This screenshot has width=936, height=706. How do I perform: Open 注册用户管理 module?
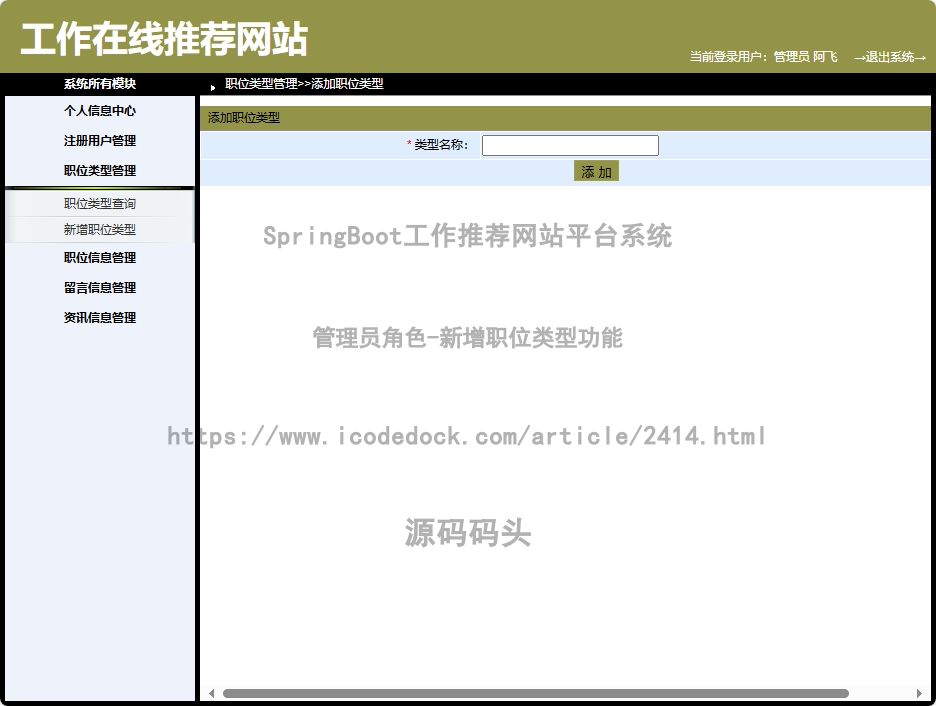point(100,141)
